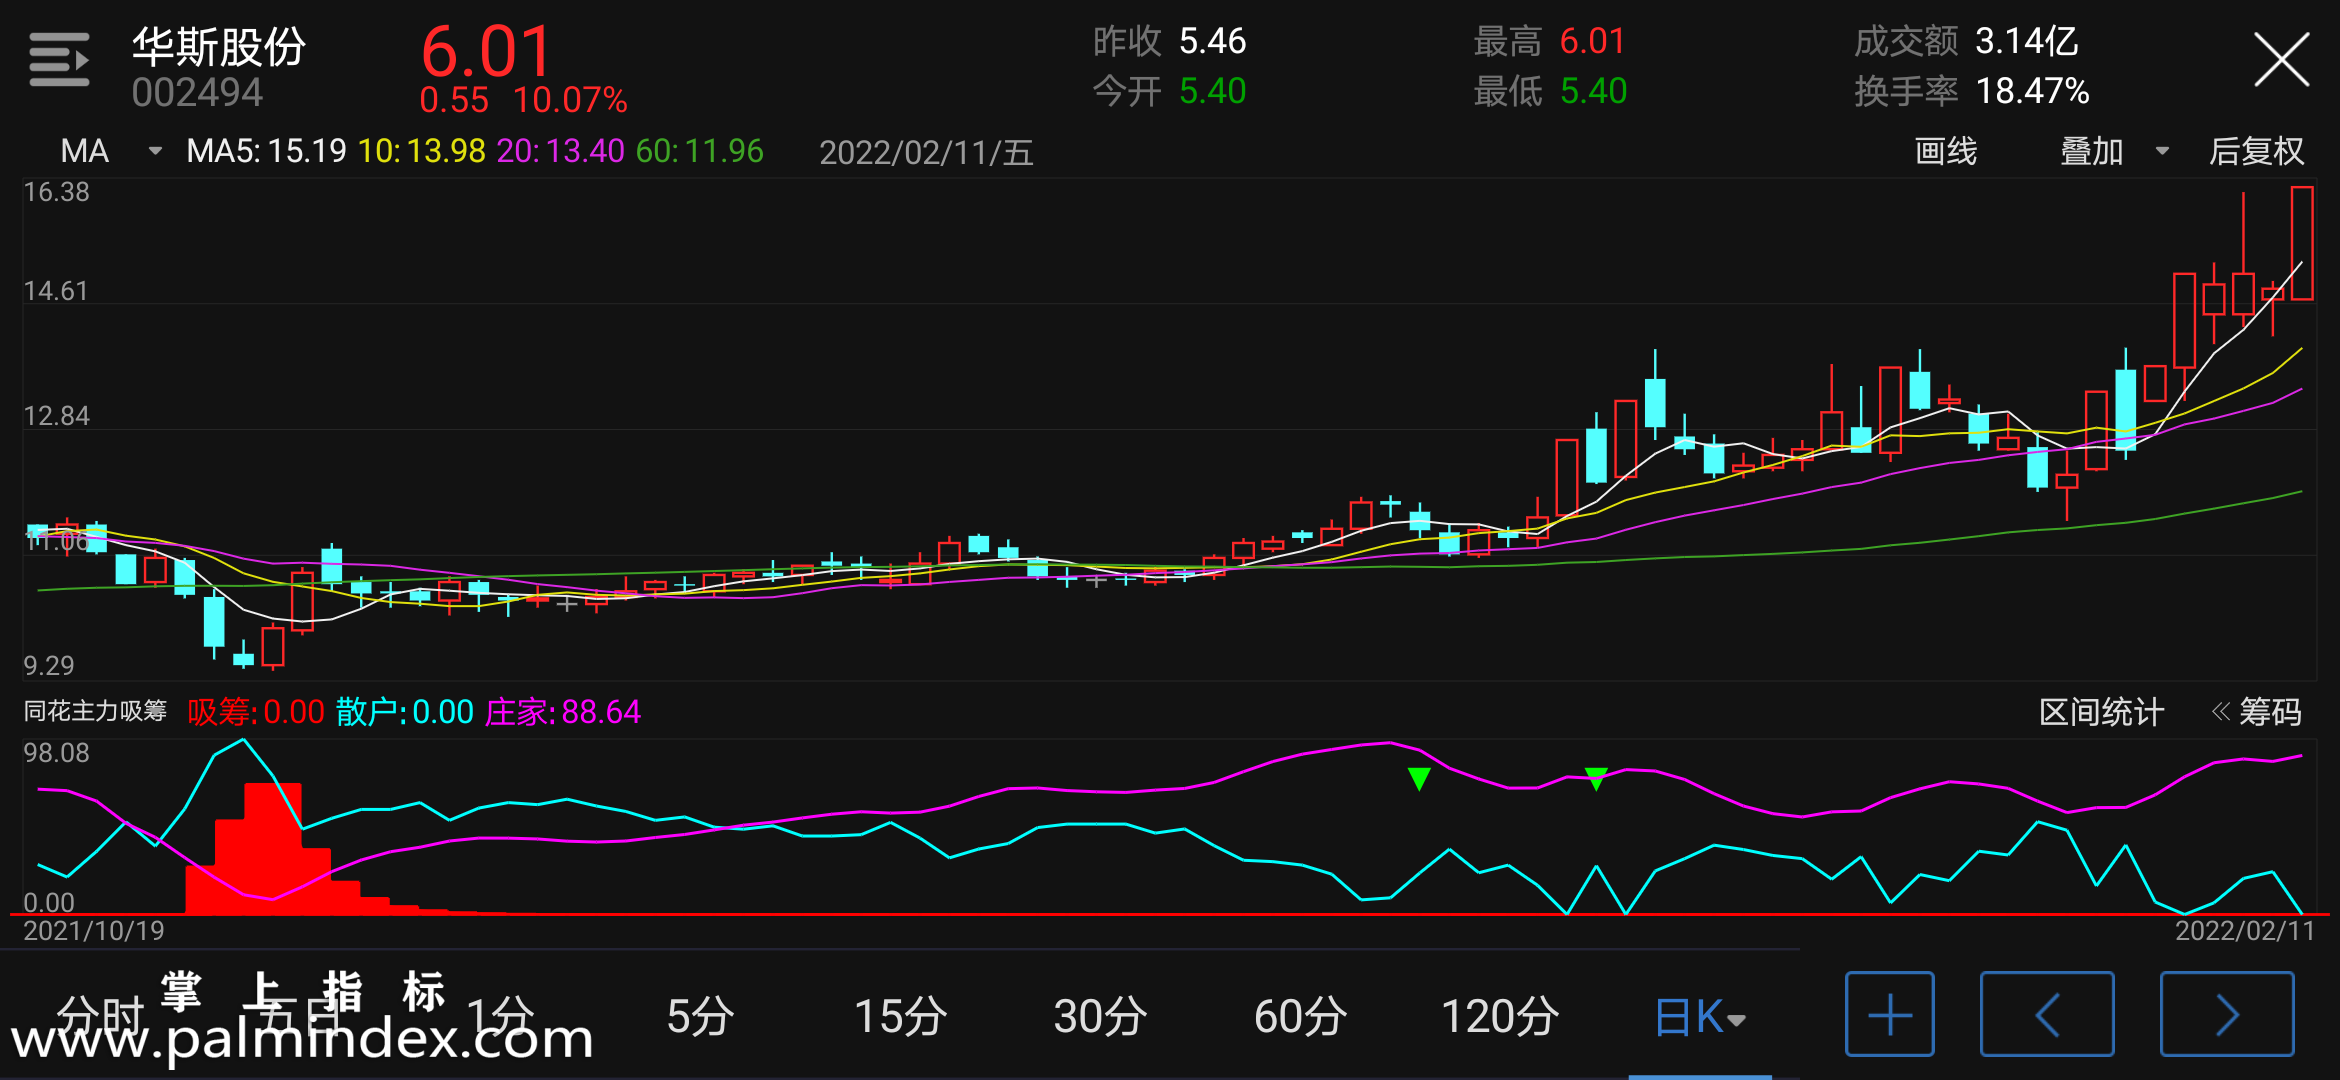Click the 庄家:88.64 indicator value
The width and height of the screenshot is (2340, 1080).
point(563,712)
